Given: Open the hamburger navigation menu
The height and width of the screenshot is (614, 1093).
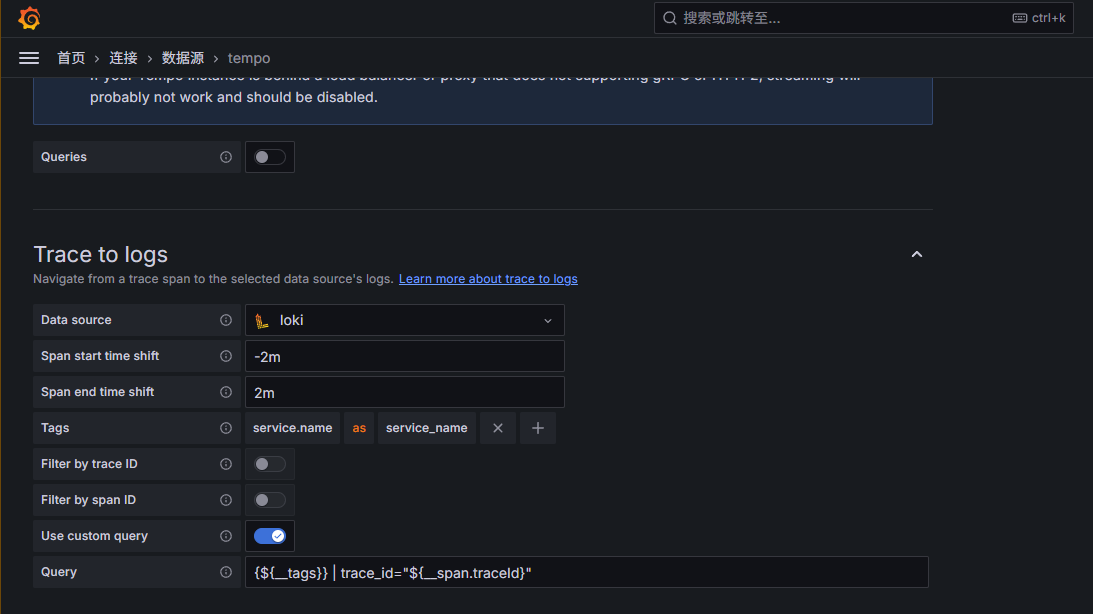Looking at the screenshot, I should (x=29, y=58).
